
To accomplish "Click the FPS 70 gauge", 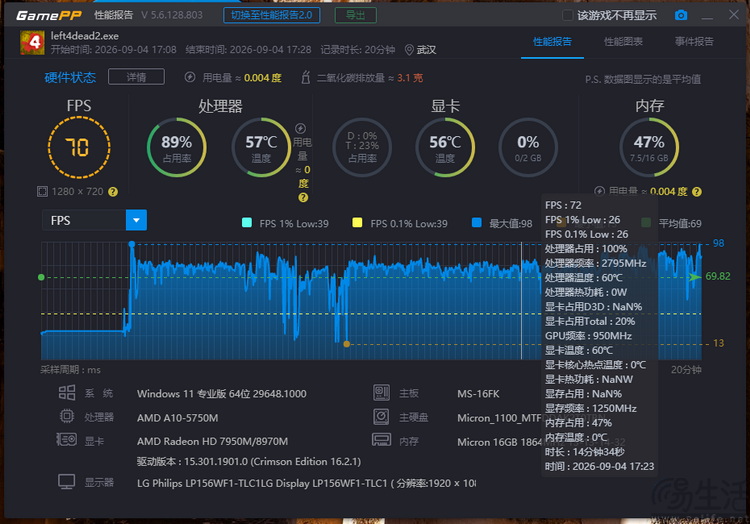I will tap(79, 147).
